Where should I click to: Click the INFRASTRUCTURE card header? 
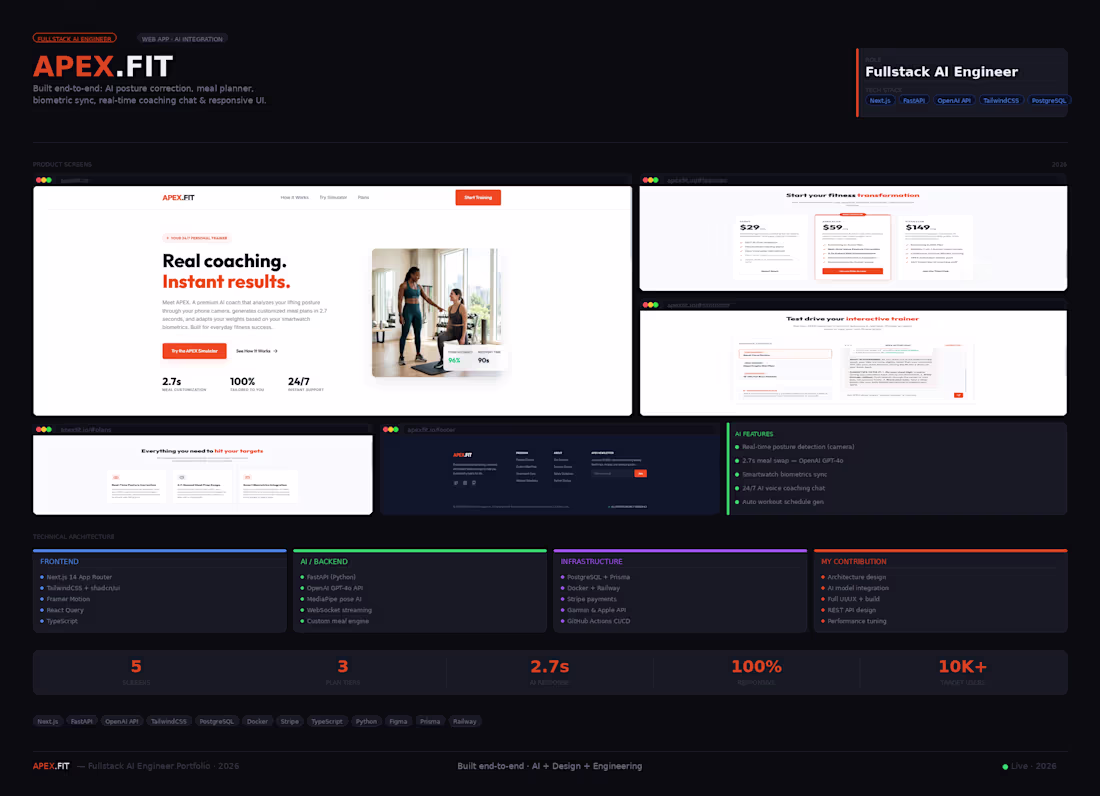[591, 562]
